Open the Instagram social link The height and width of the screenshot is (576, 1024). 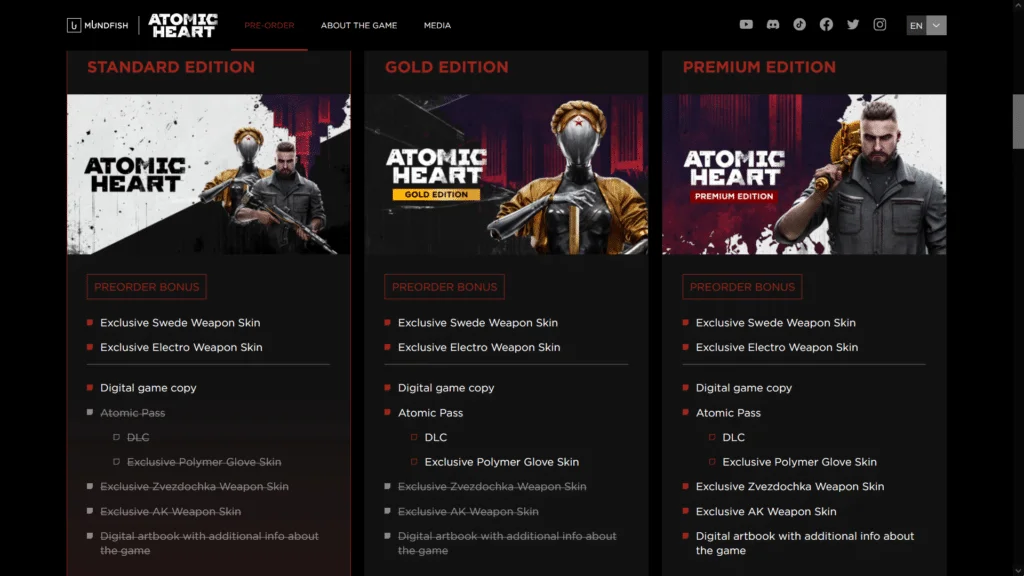(x=880, y=25)
